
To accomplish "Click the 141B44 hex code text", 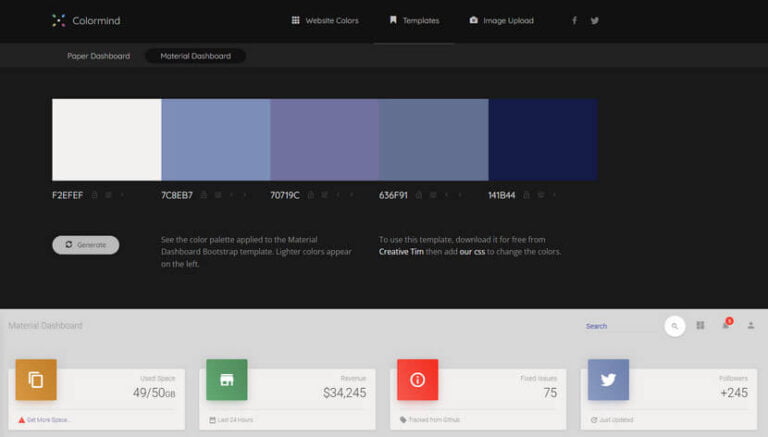I will pyautogui.click(x=502, y=195).
